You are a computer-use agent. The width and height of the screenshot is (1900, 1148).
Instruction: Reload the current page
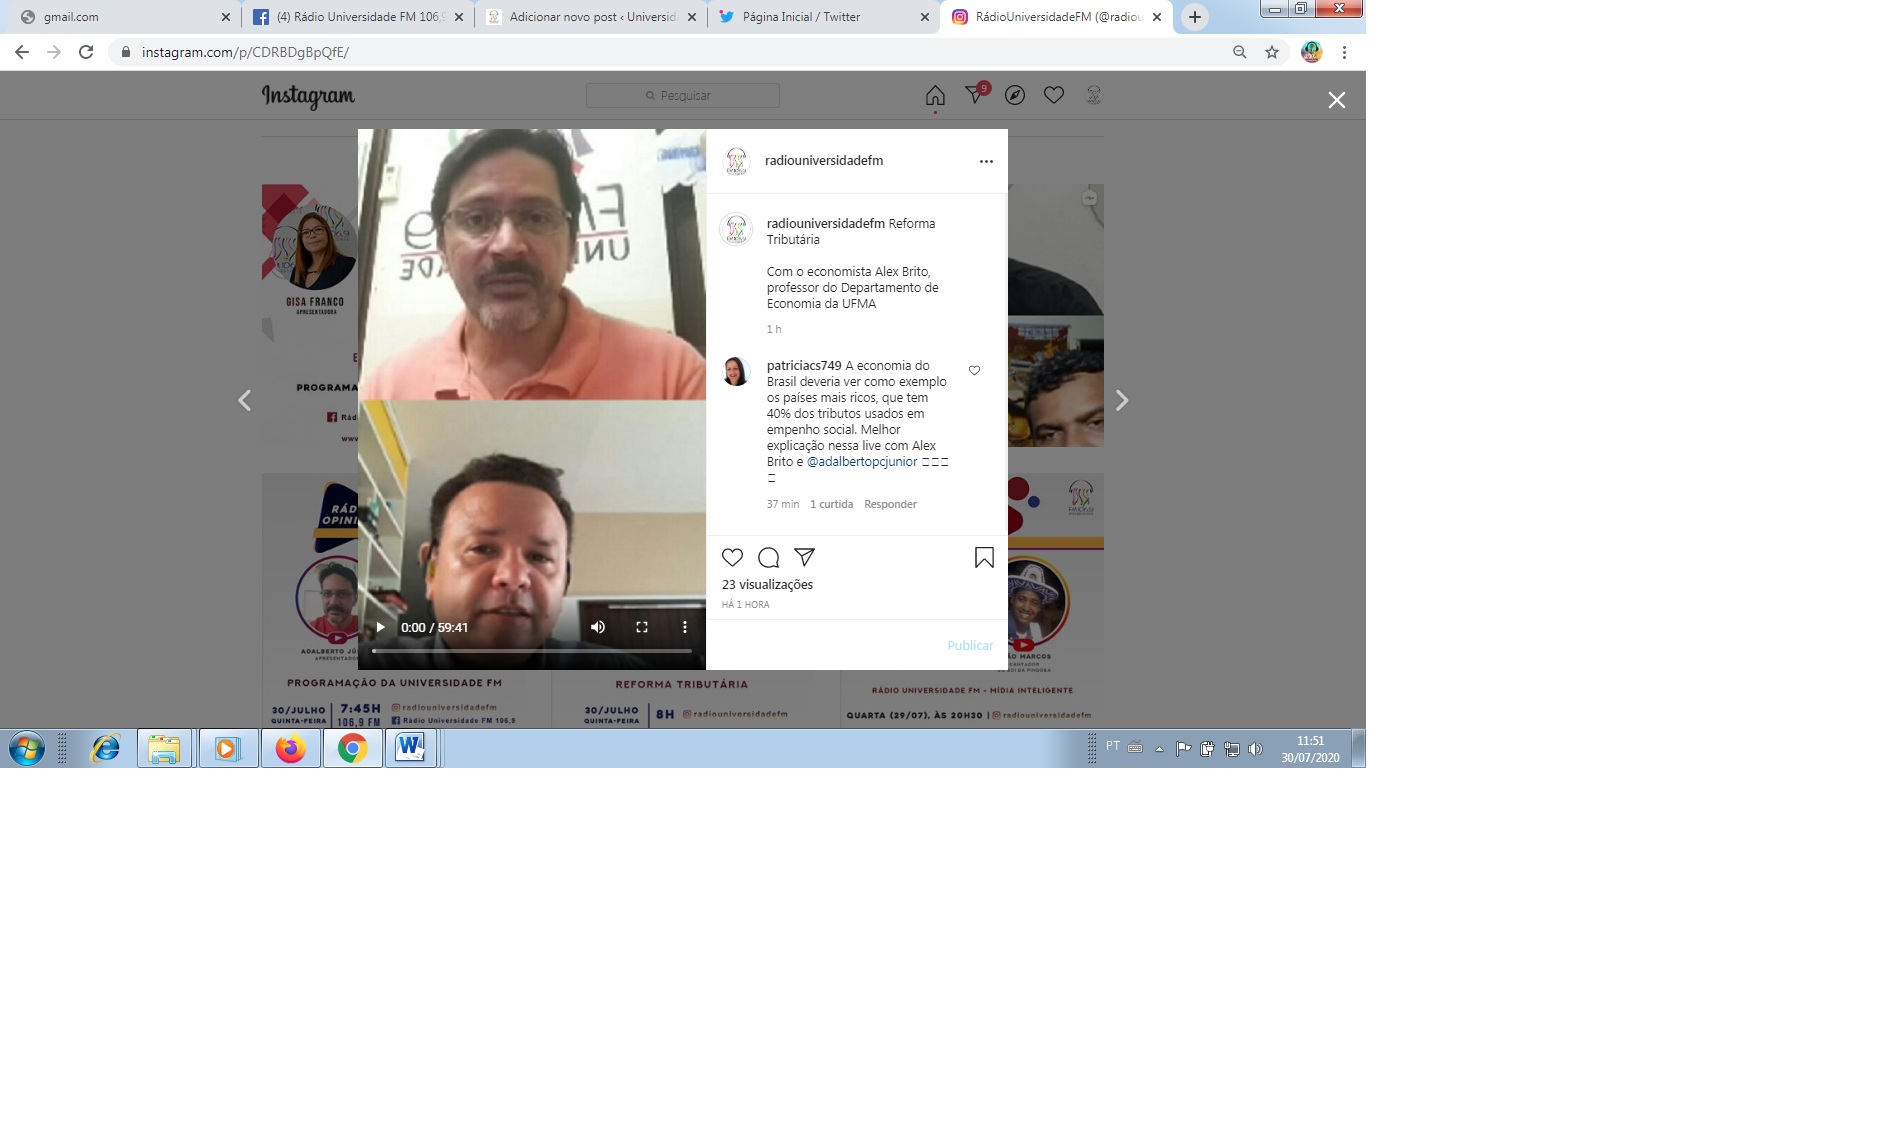[x=86, y=52]
